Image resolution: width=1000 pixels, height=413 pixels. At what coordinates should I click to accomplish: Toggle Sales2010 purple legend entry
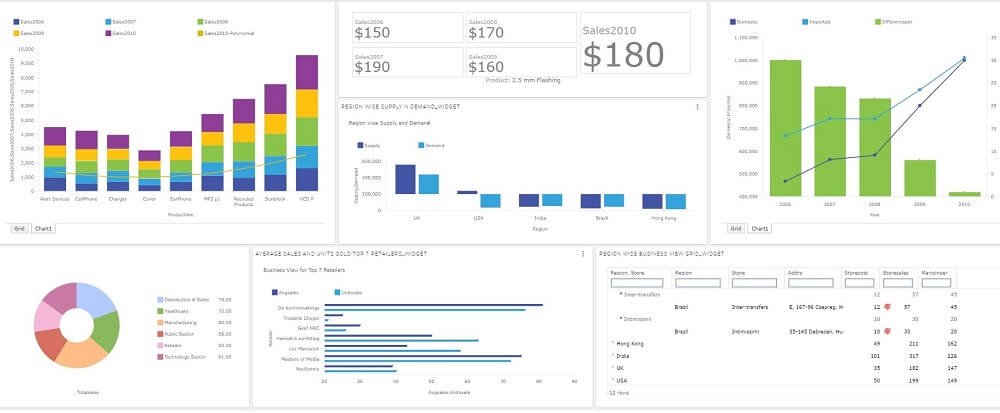pyautogui.click(x=121, y=33)
